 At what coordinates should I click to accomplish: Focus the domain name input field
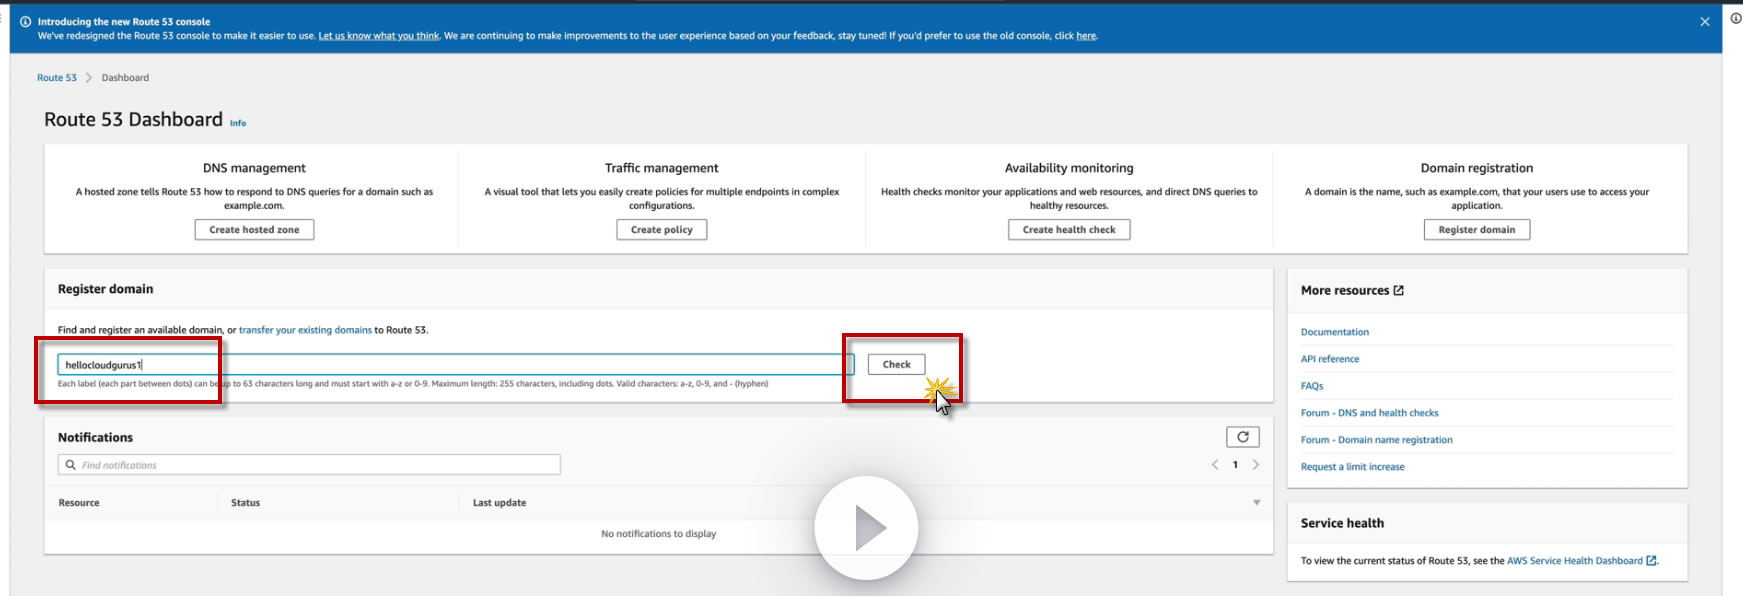click(x=456, y=365)
